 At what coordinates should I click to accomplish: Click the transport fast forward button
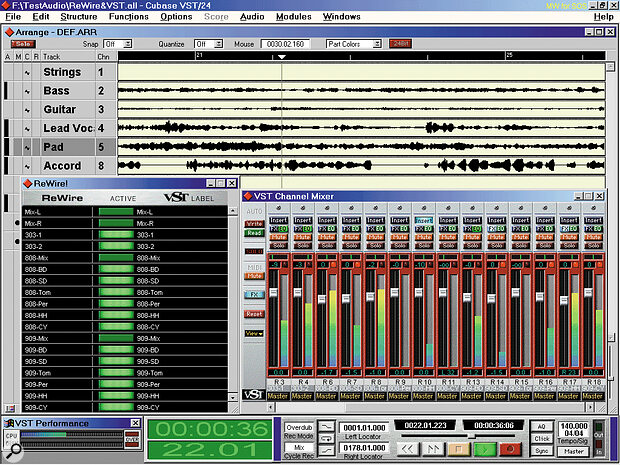pos(433,449)
